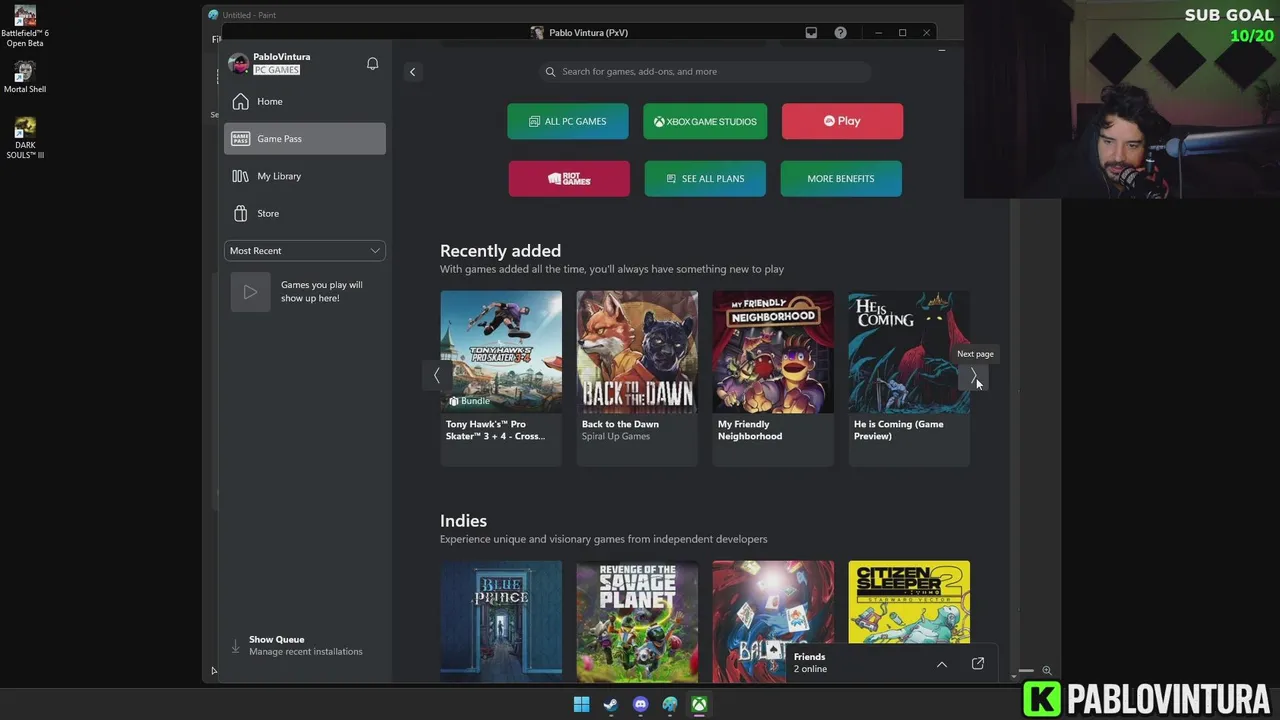Open Home in the sidebar
Screen dimensions: 1280x720
[x=305, y=101]
